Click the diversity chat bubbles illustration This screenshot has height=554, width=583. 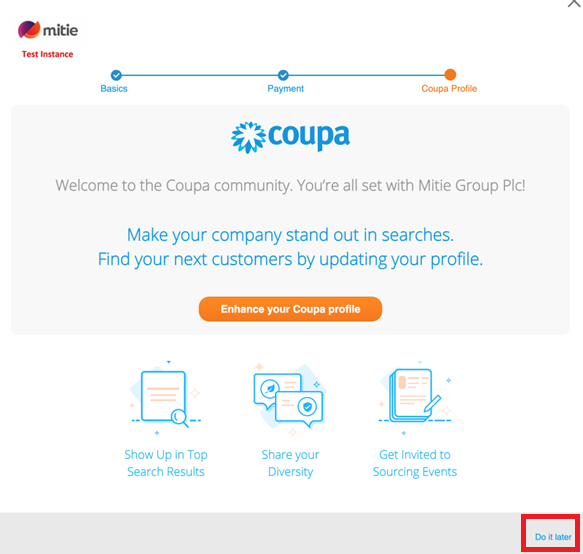[290, 399]
